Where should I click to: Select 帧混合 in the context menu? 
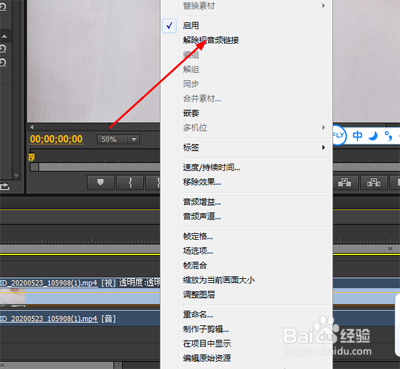click(247, 266)
